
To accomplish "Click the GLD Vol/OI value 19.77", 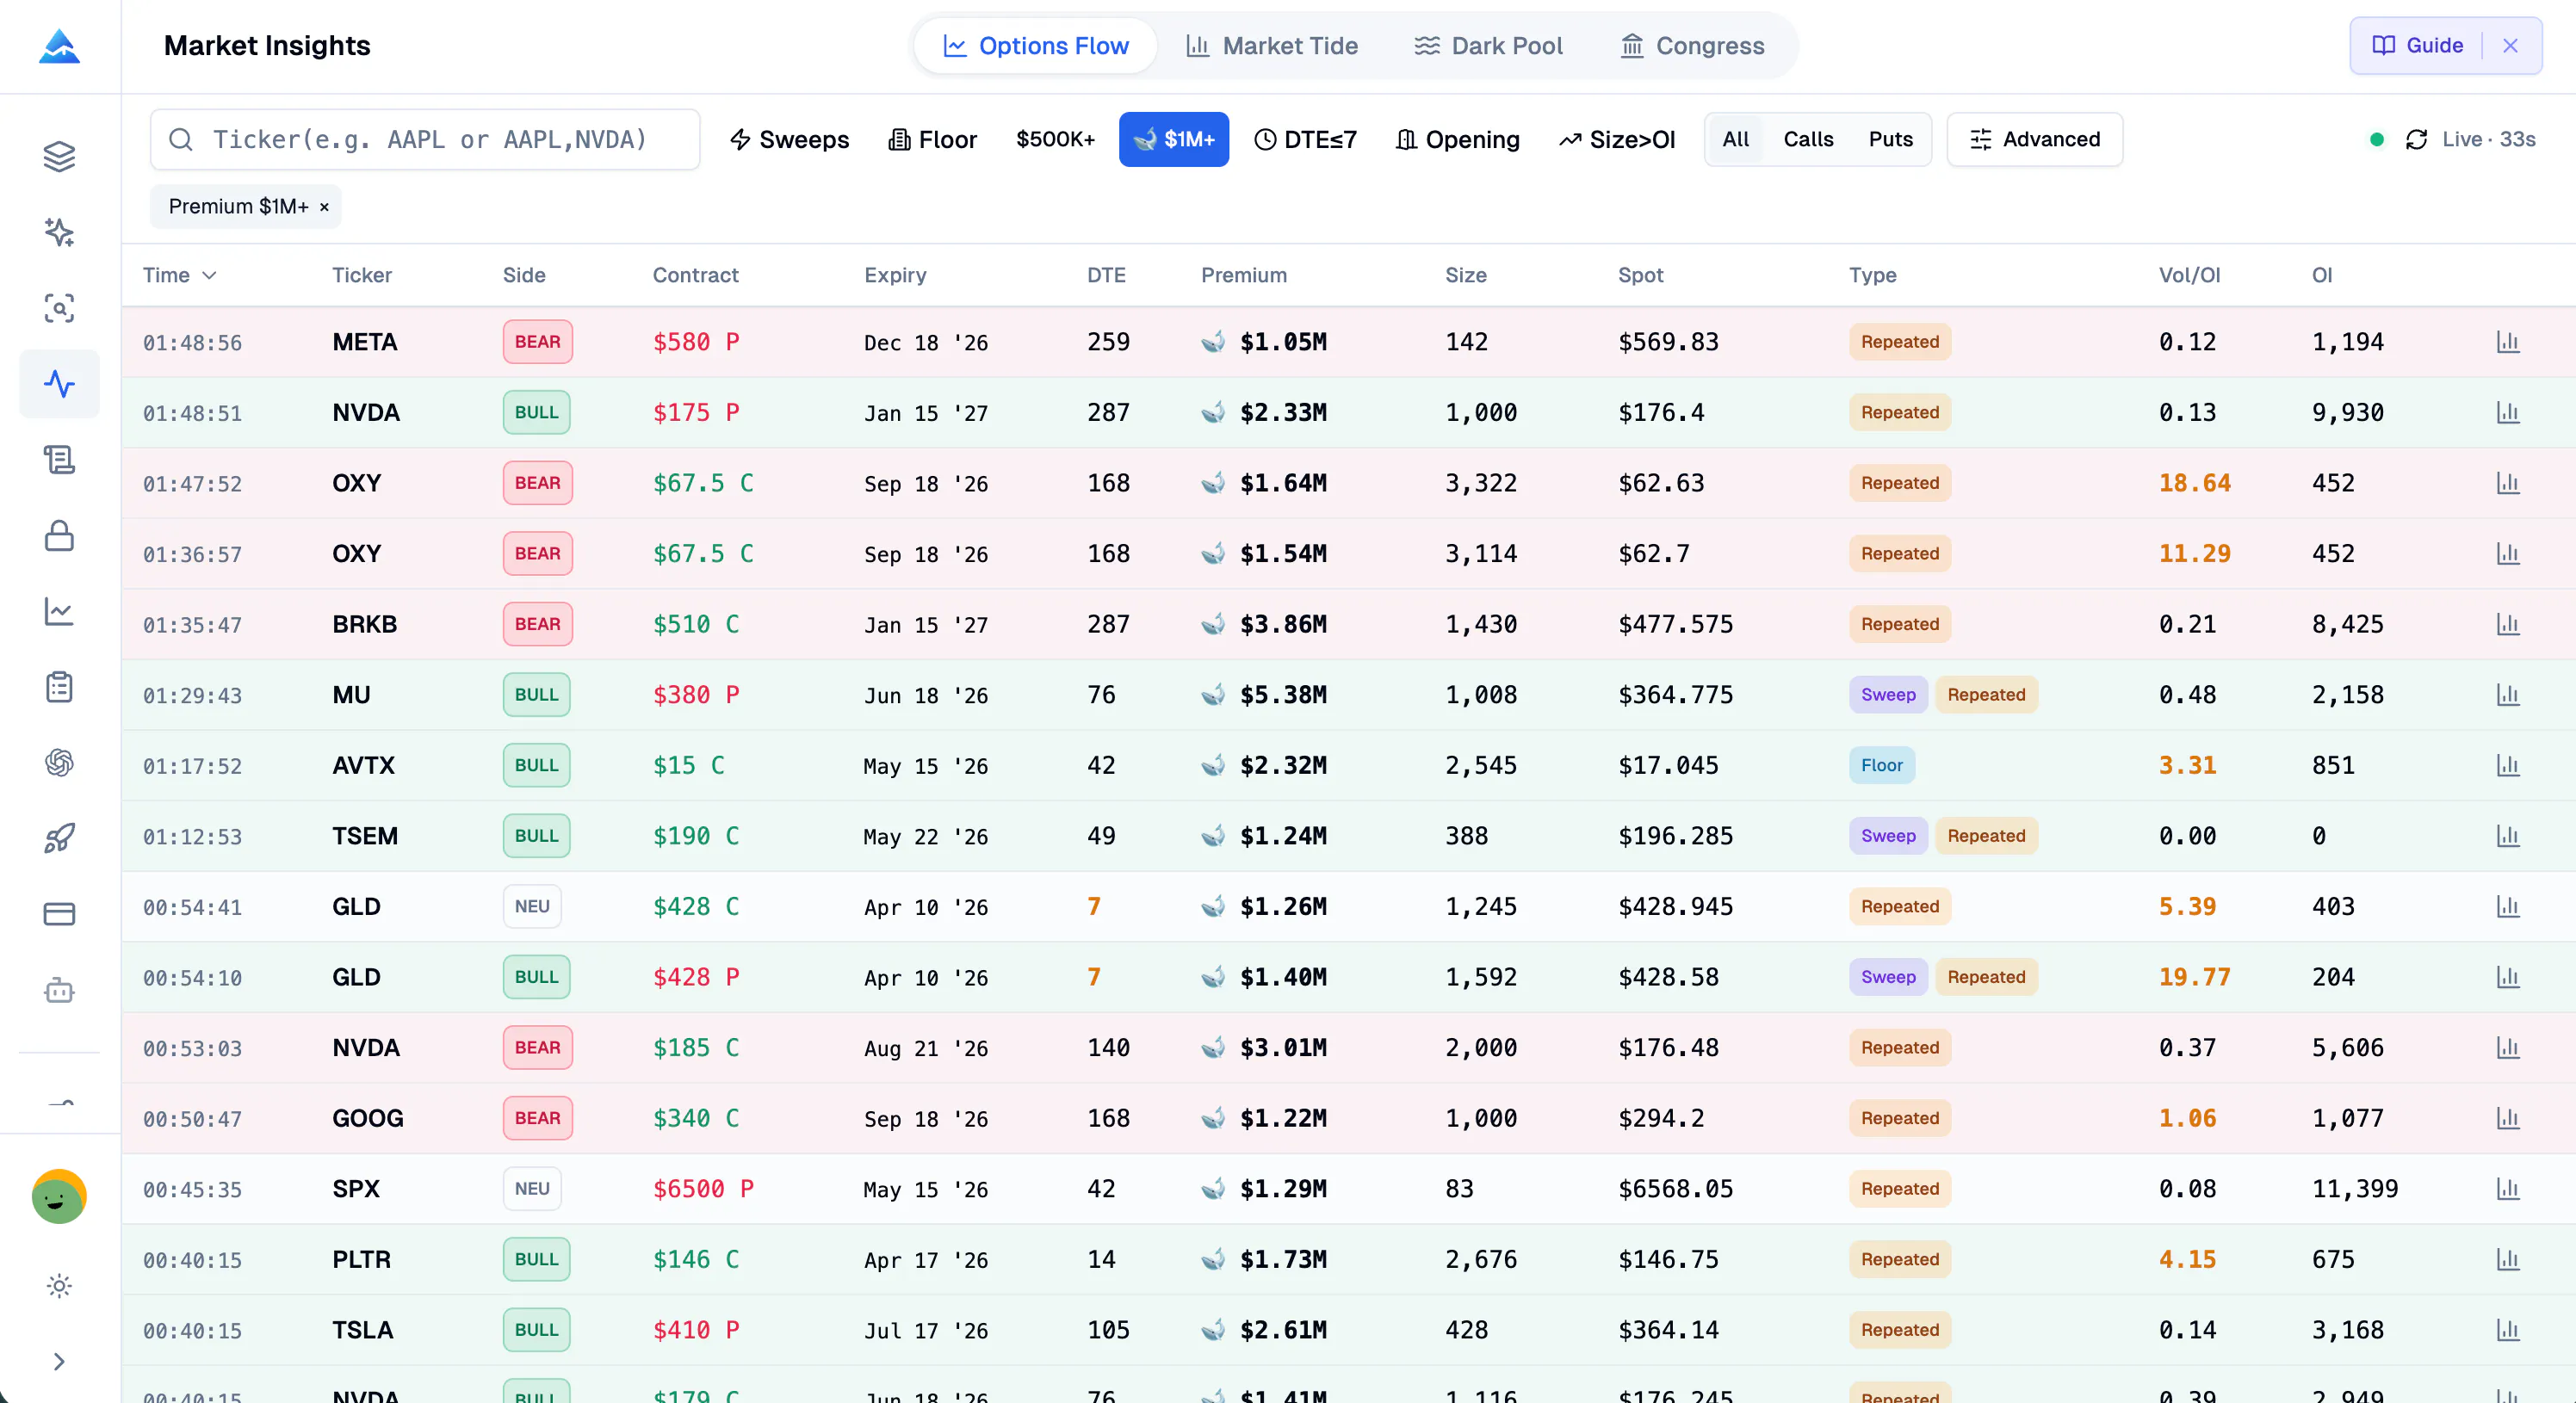I will tap(2194, 977).
